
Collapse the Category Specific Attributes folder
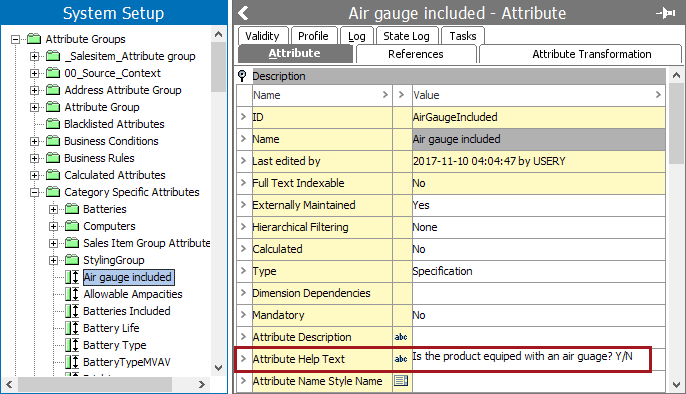point(35,192)
